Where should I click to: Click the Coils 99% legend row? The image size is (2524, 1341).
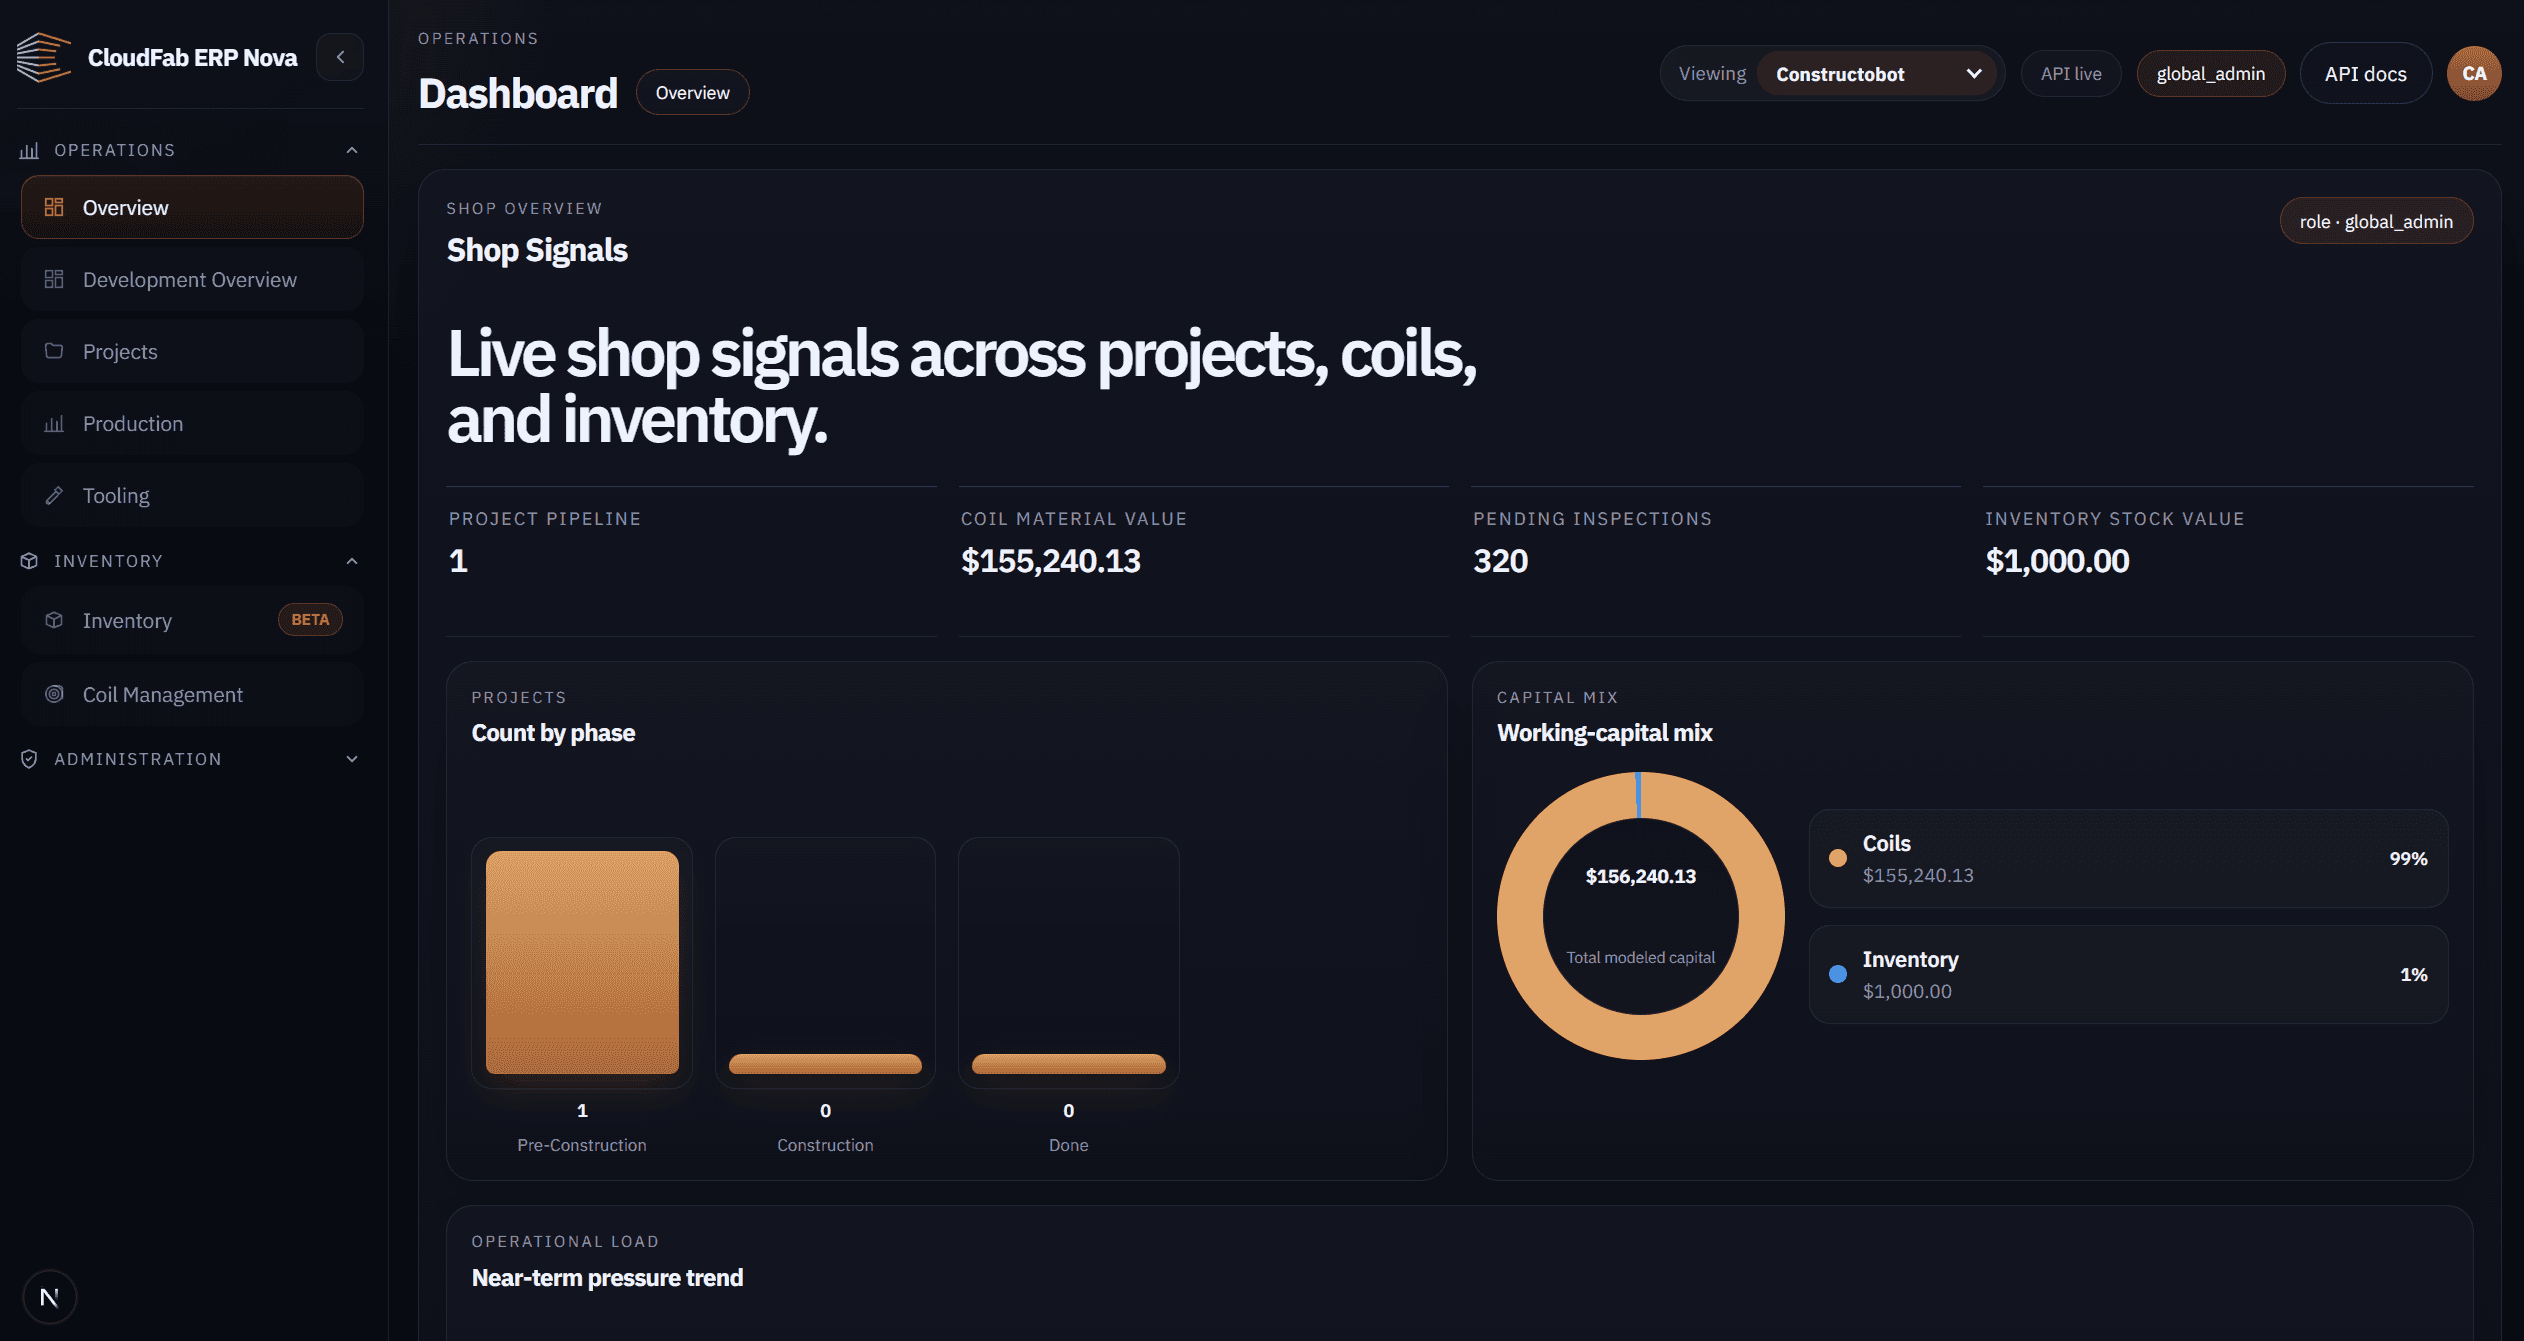click(x=2128, y=858)
